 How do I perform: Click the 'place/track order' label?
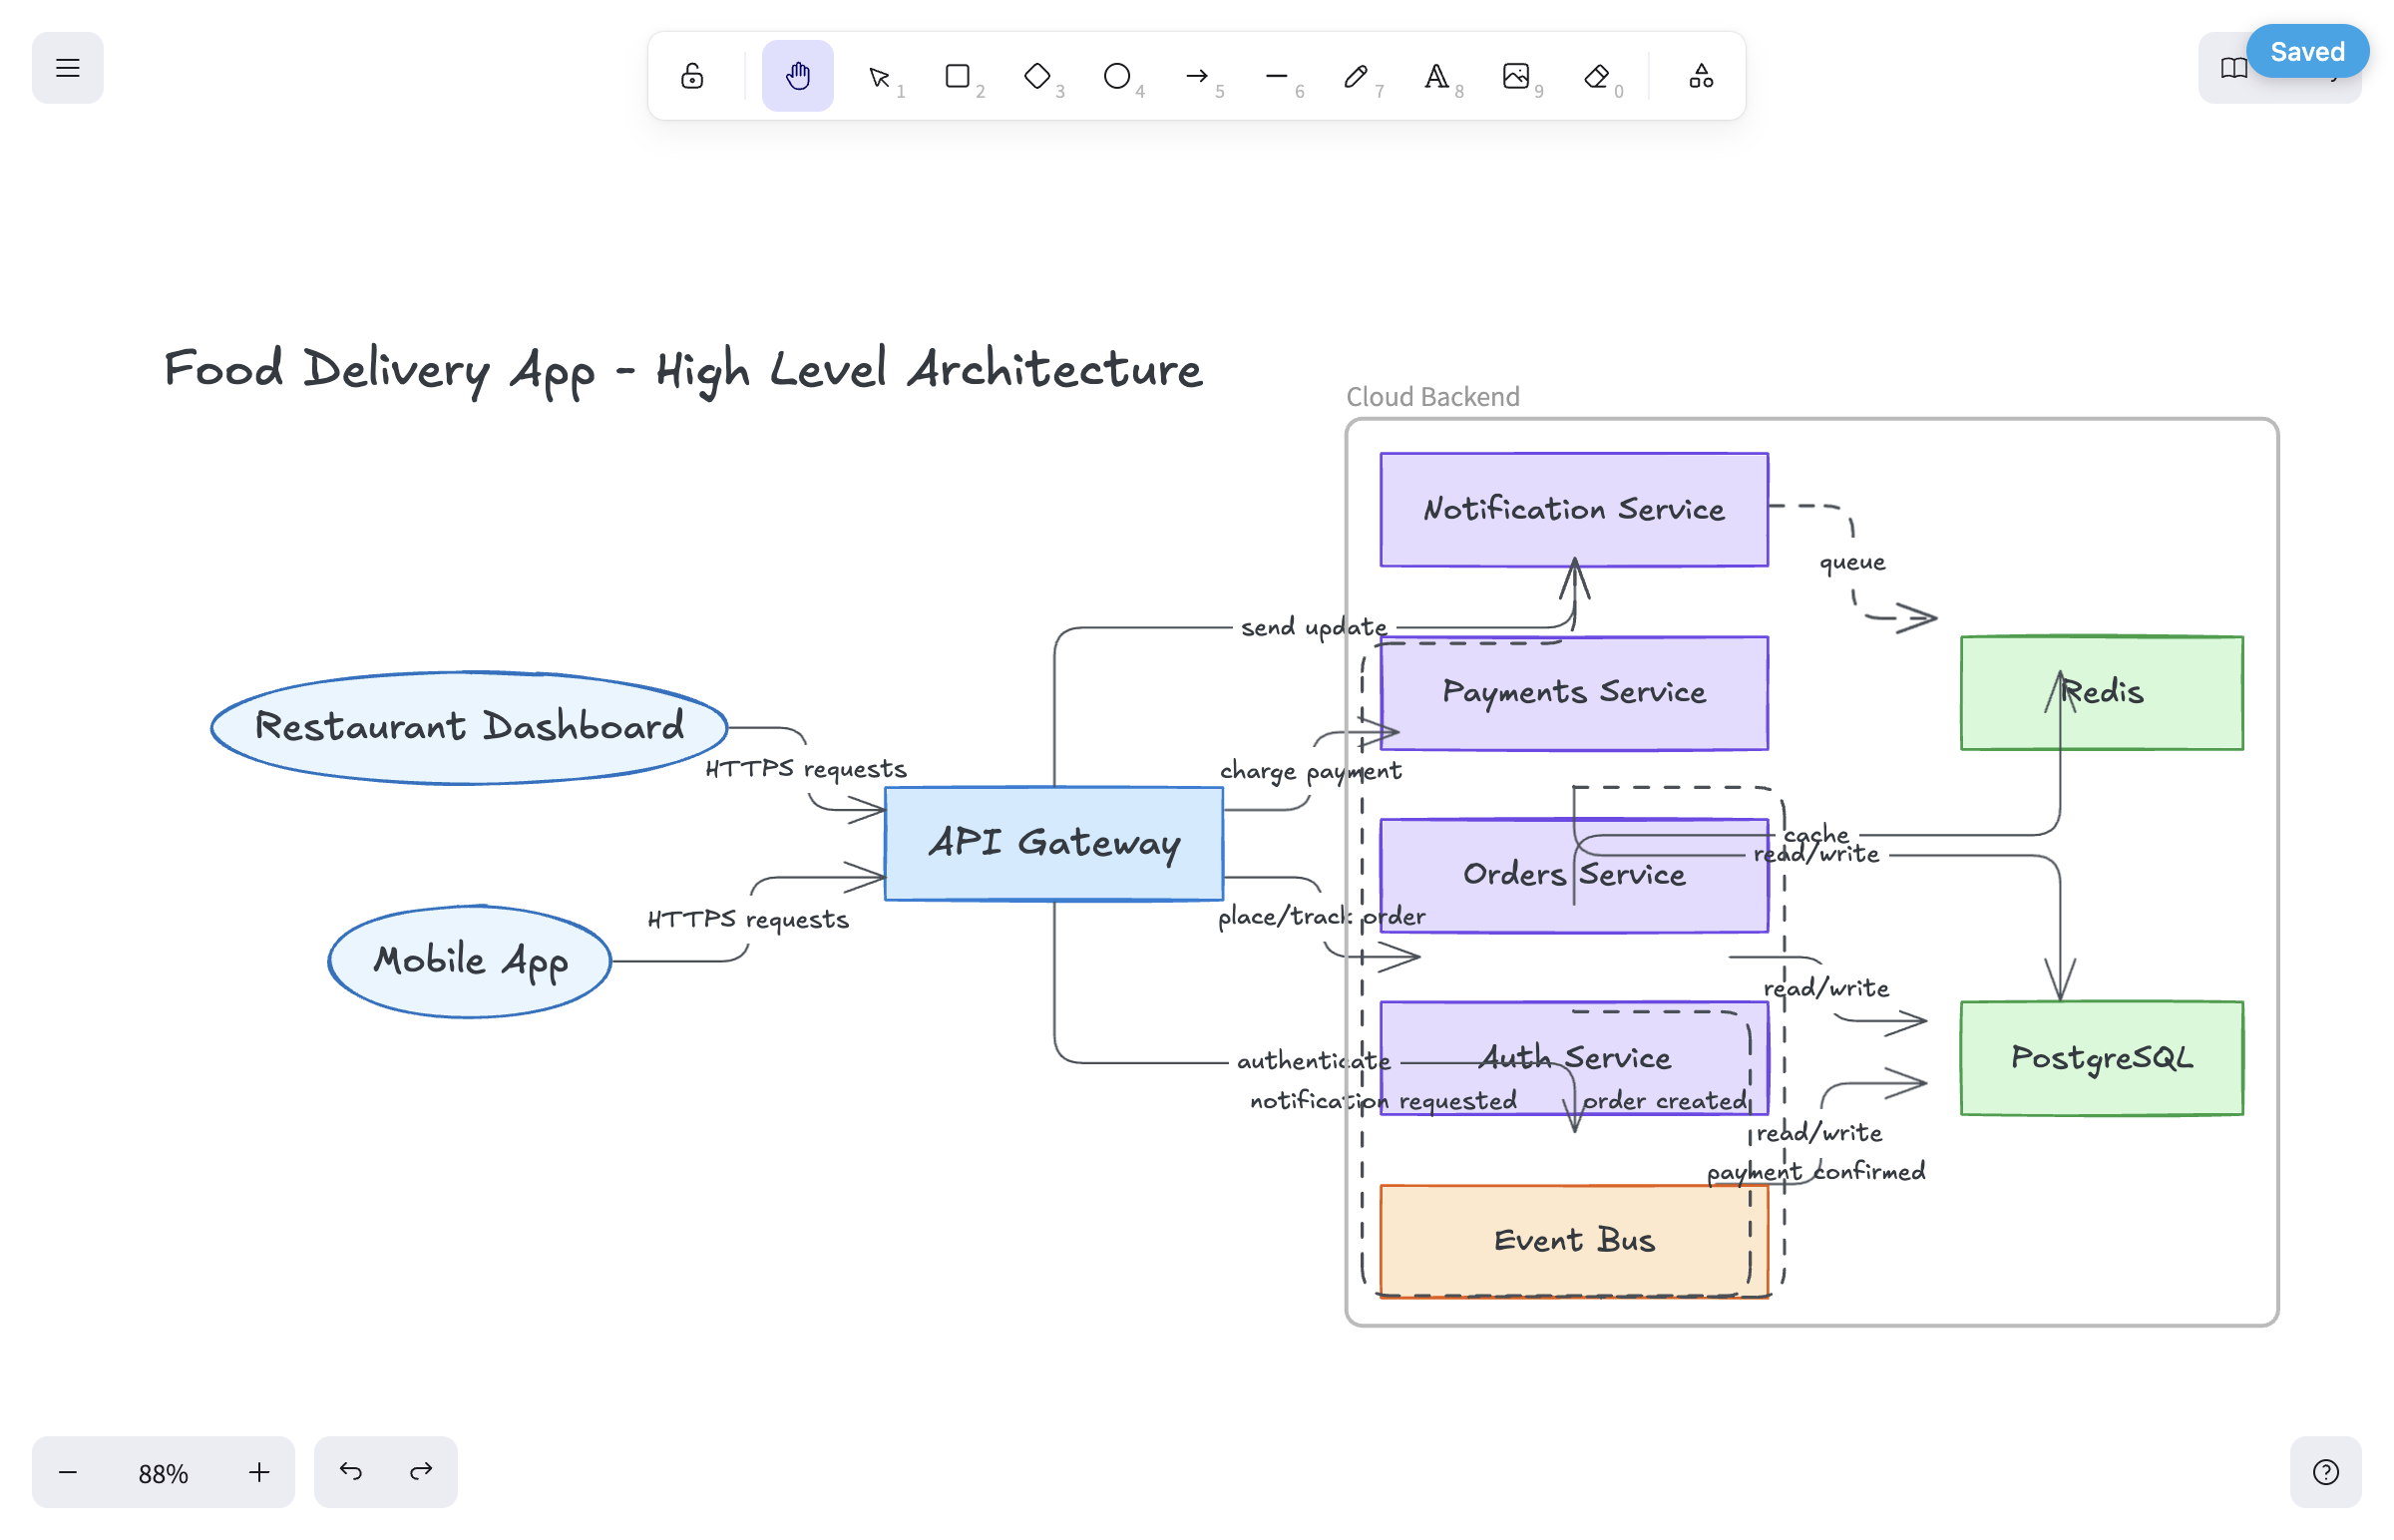[1321, 916]
